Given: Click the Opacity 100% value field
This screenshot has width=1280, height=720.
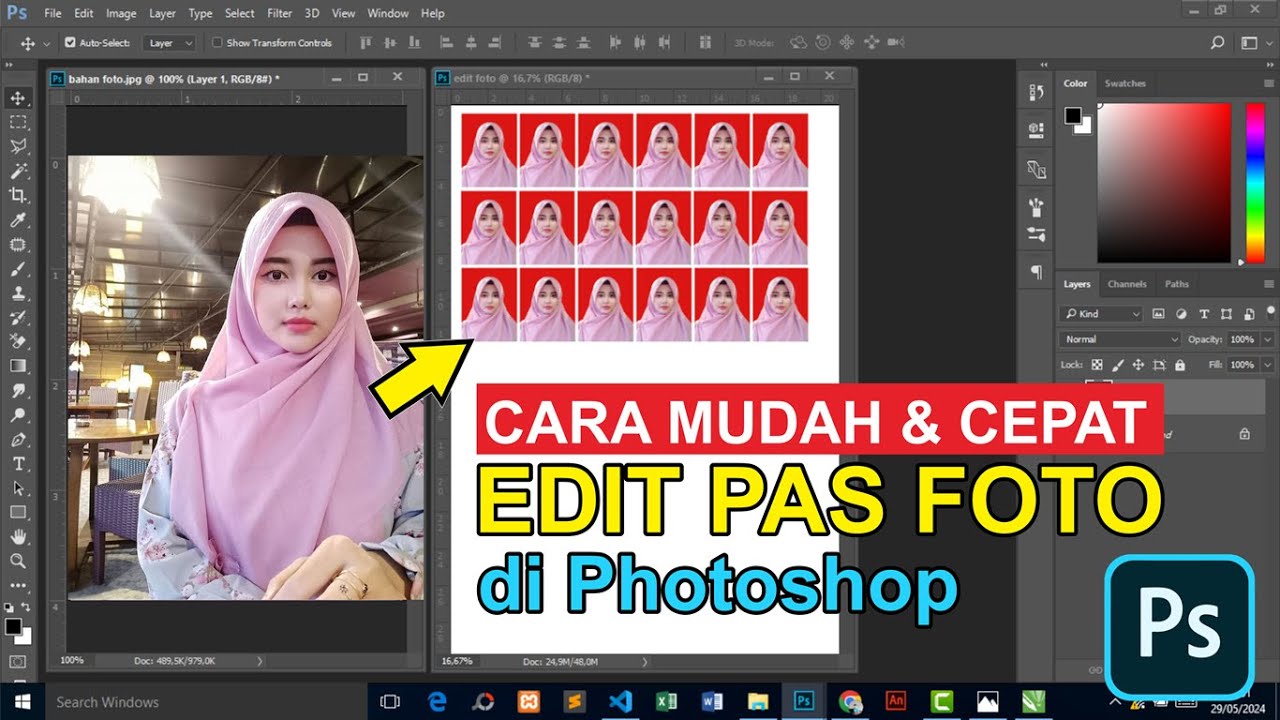Looking at the screenshot, I should 1243,339.
